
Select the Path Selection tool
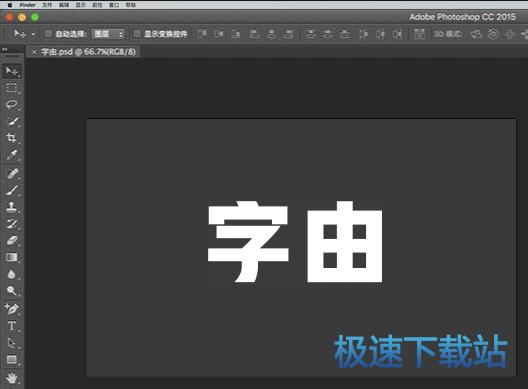(x=12, y=343)
